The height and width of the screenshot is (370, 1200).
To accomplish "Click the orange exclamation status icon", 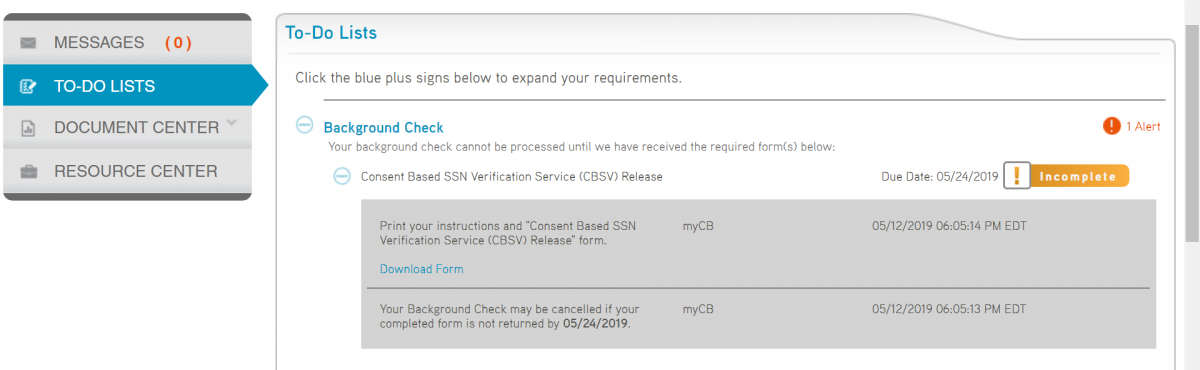I will 1016,176.
